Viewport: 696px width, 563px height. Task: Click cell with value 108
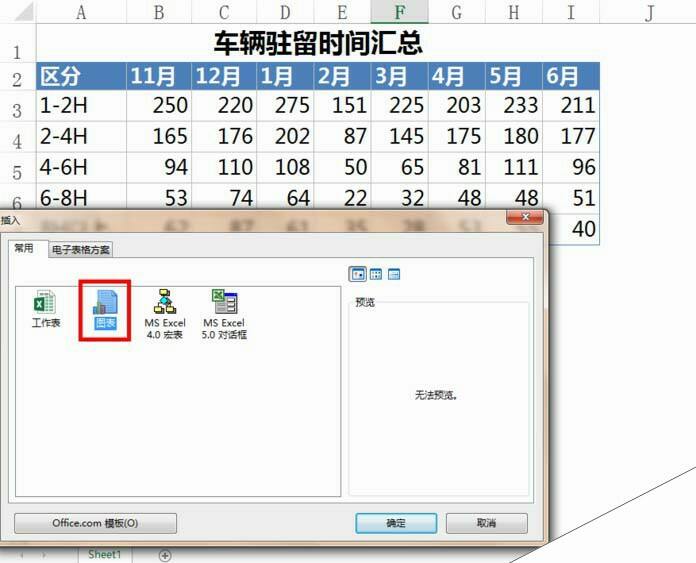click(285, 168)
